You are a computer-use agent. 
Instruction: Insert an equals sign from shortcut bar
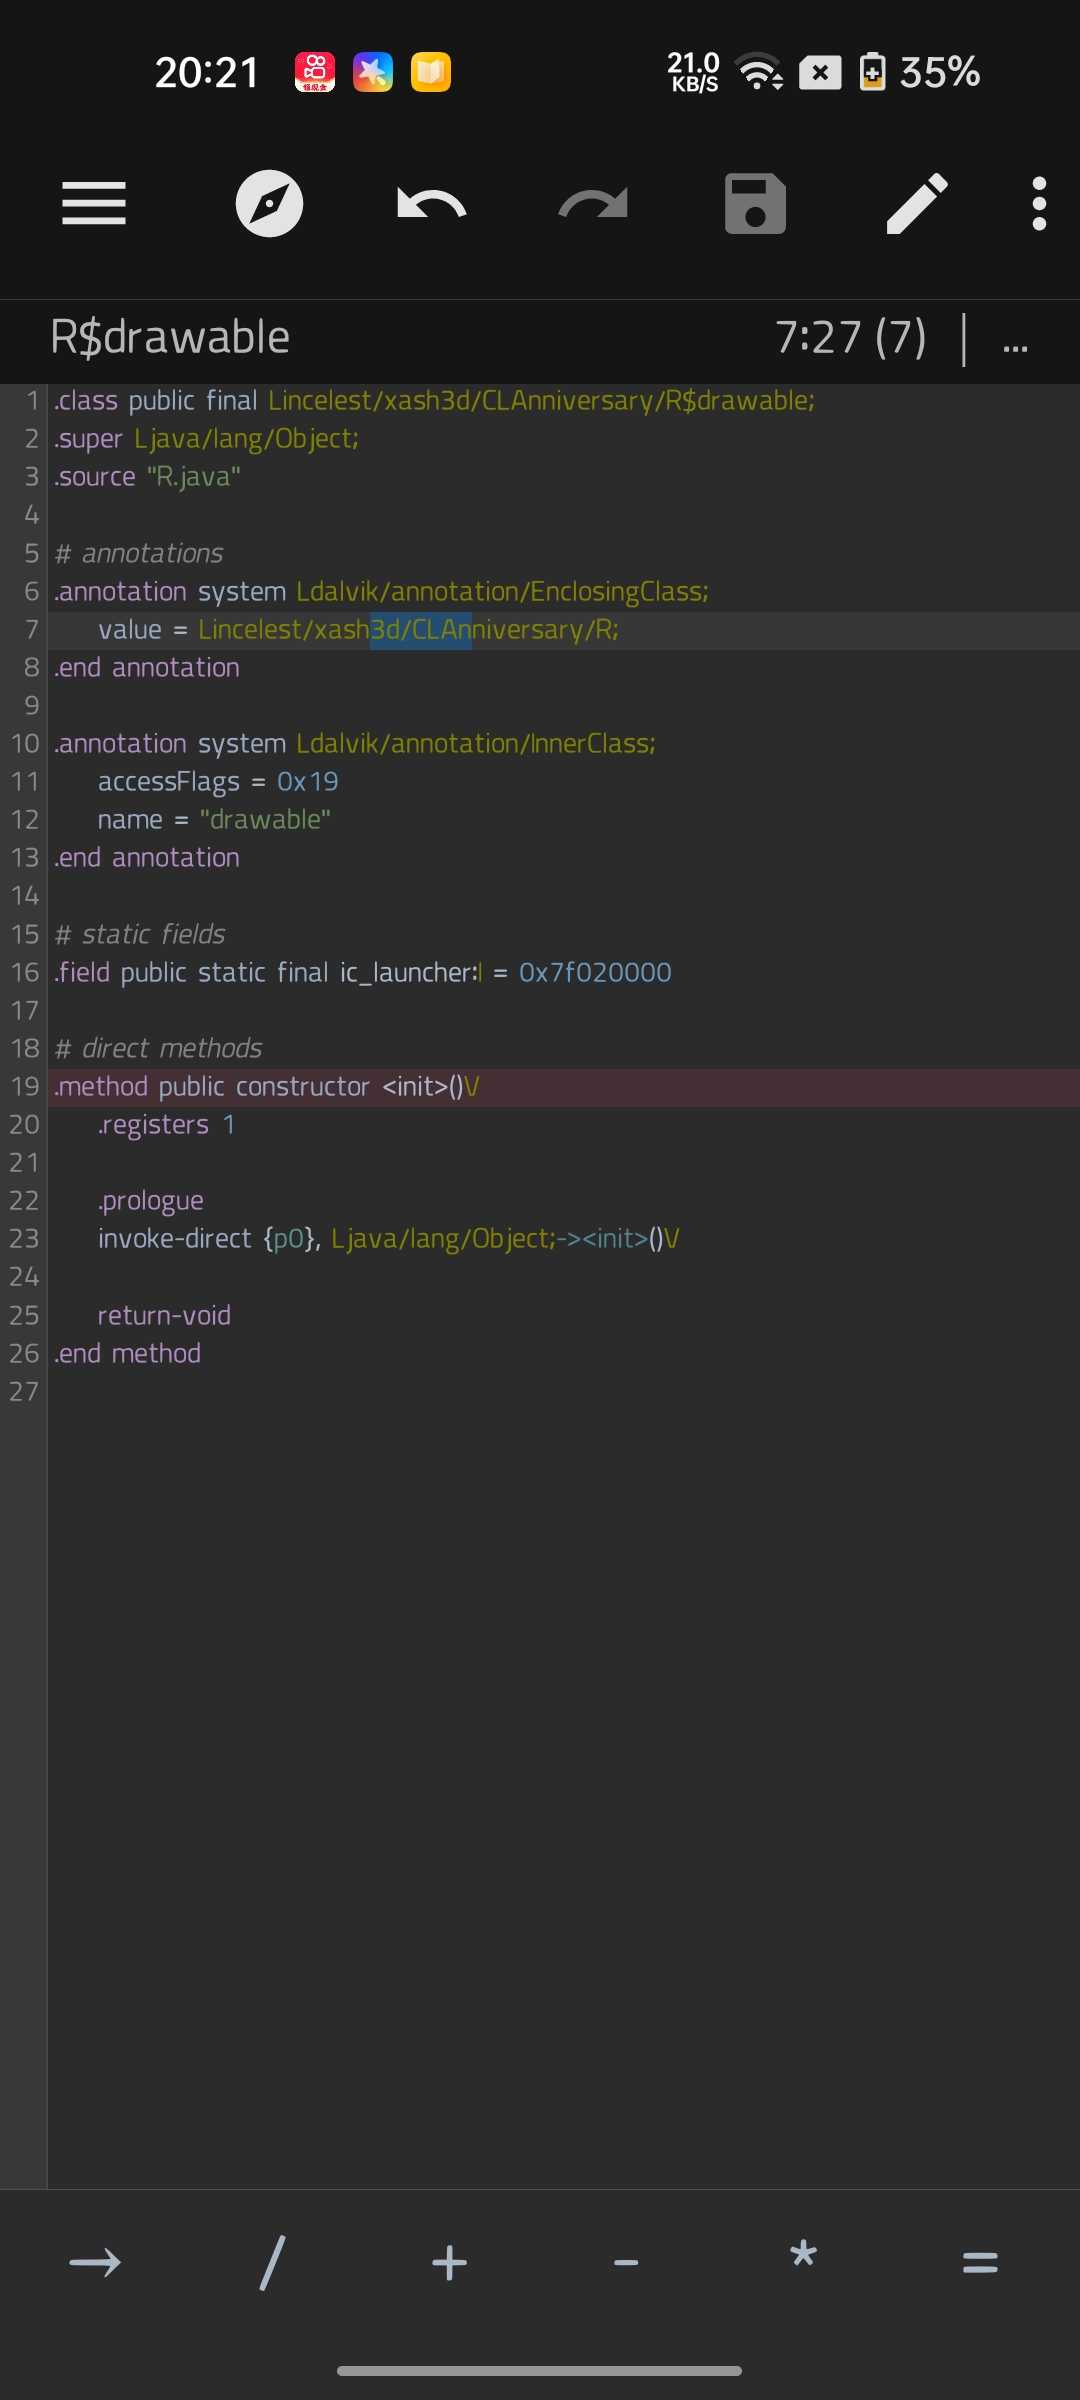980,2262
